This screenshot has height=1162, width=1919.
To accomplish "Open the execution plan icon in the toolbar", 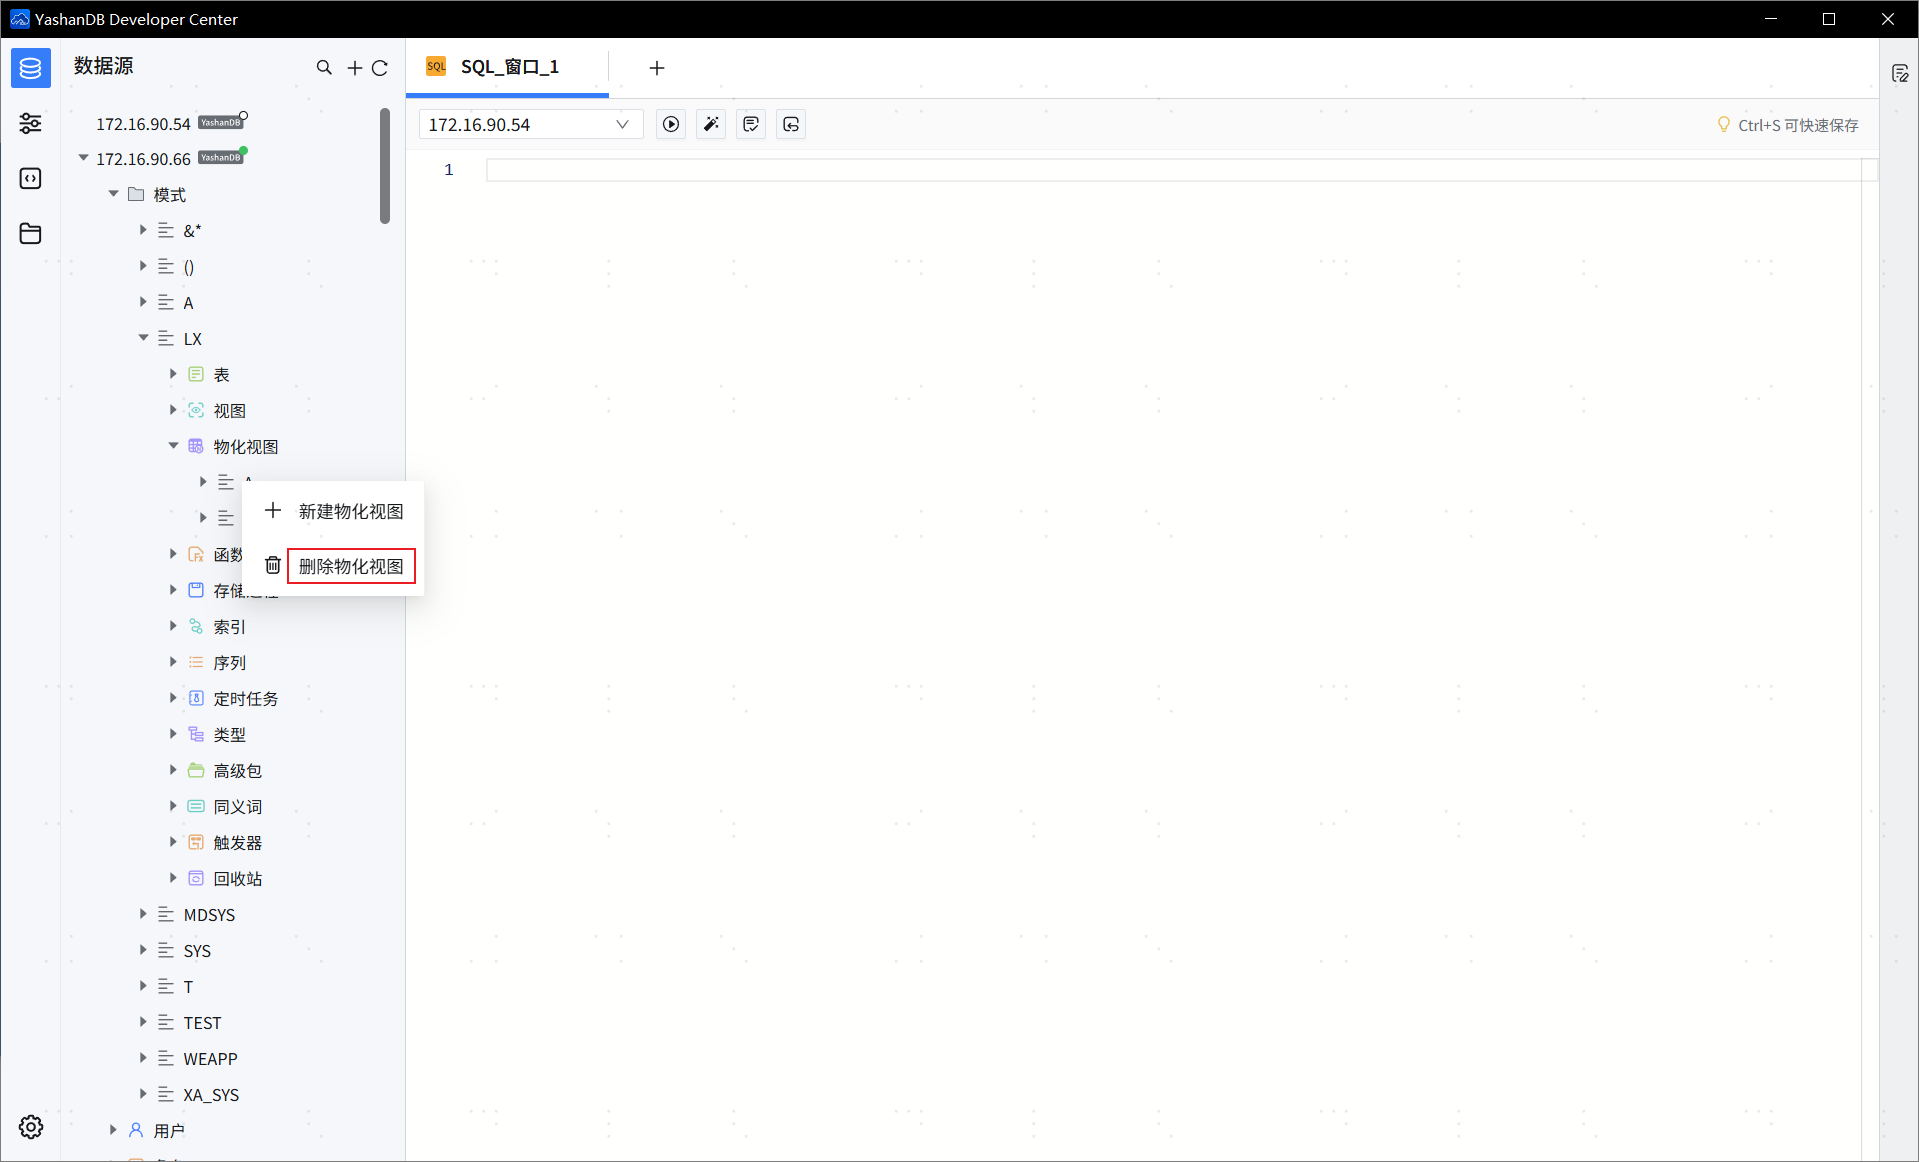I will click(x=790, y=124).
